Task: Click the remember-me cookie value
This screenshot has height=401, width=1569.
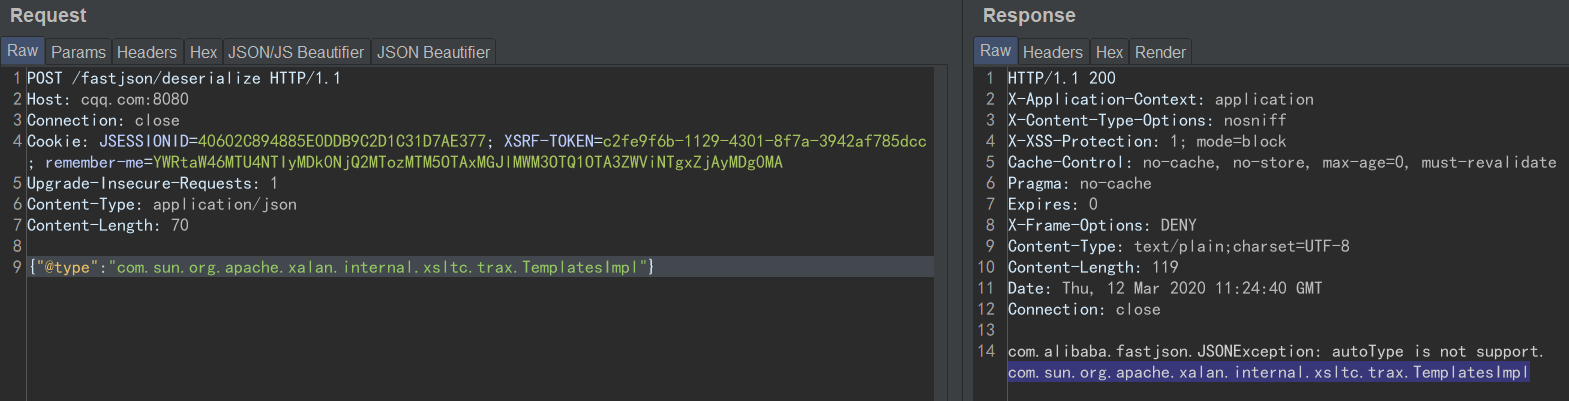Action: 468,162
